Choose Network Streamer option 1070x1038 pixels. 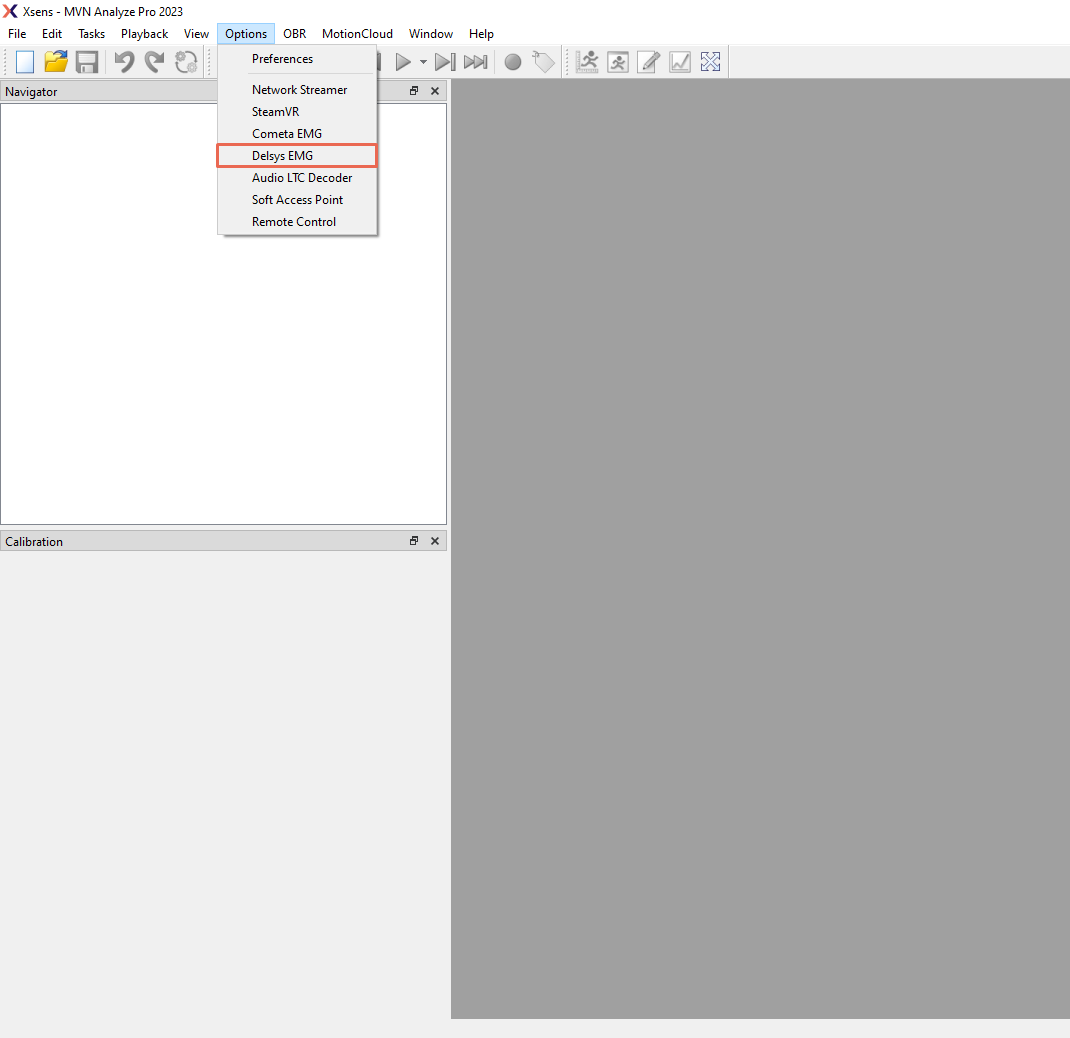[x=297, y=89]
